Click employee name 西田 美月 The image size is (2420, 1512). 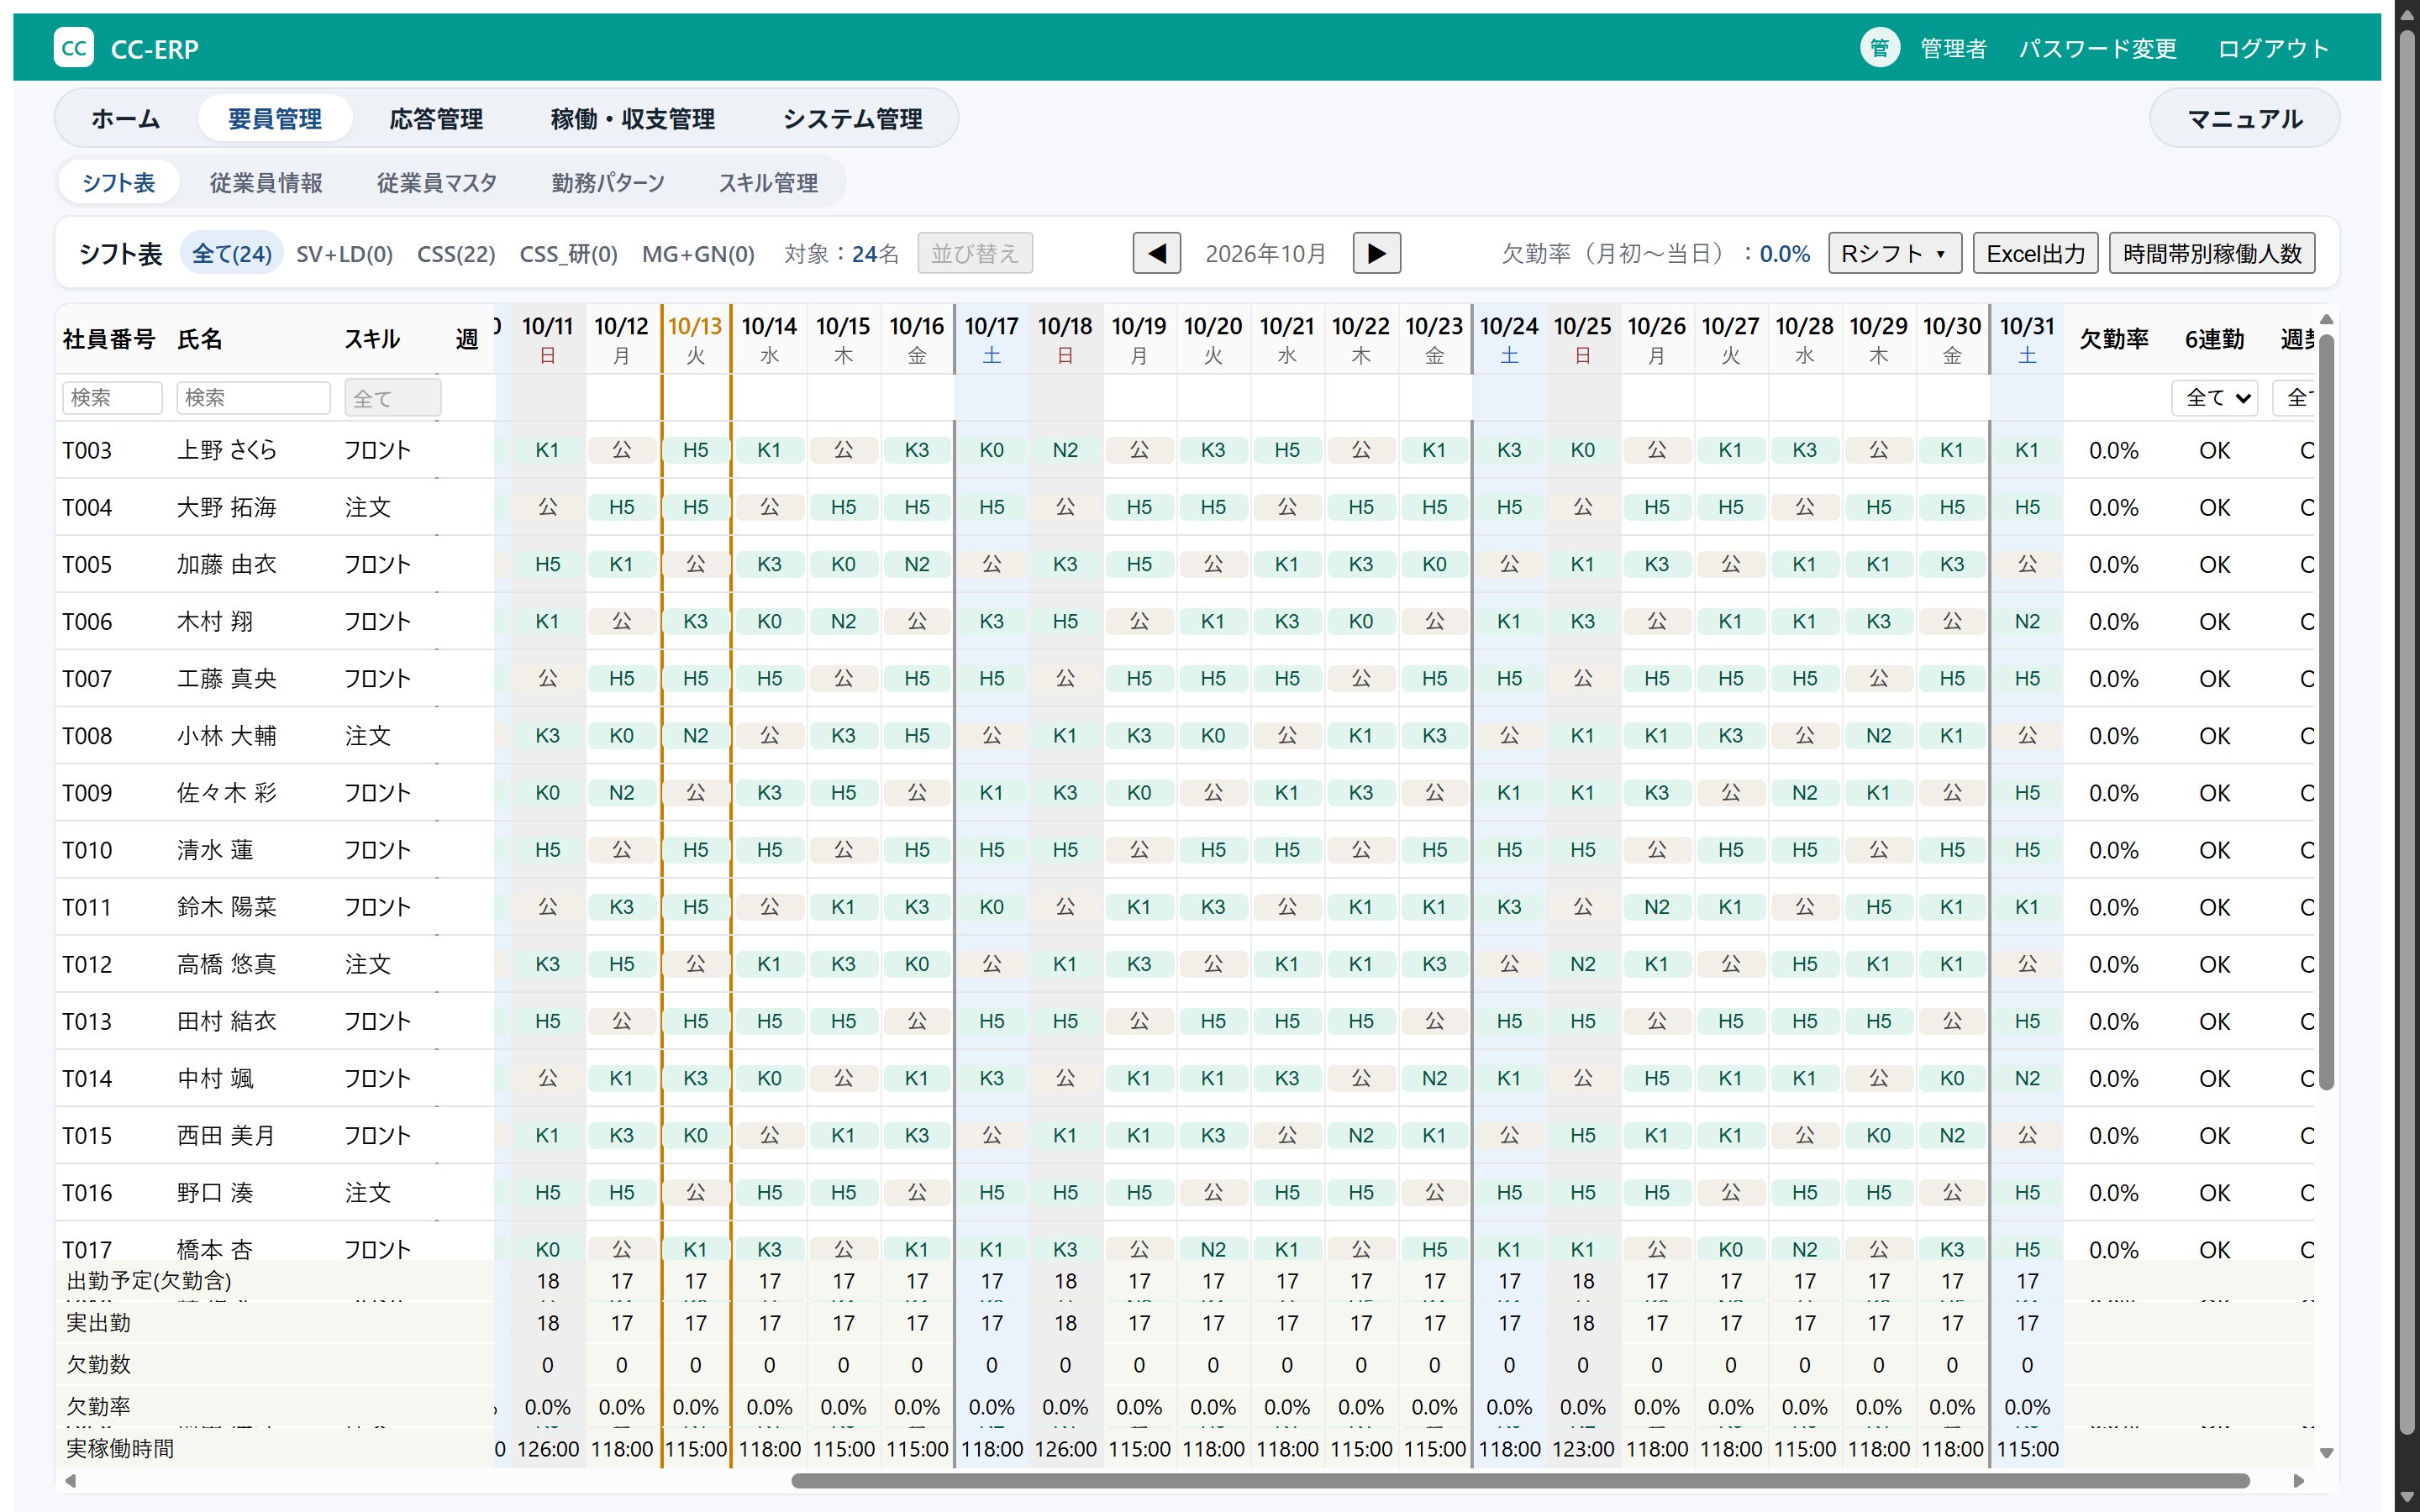click(227, 1135)
